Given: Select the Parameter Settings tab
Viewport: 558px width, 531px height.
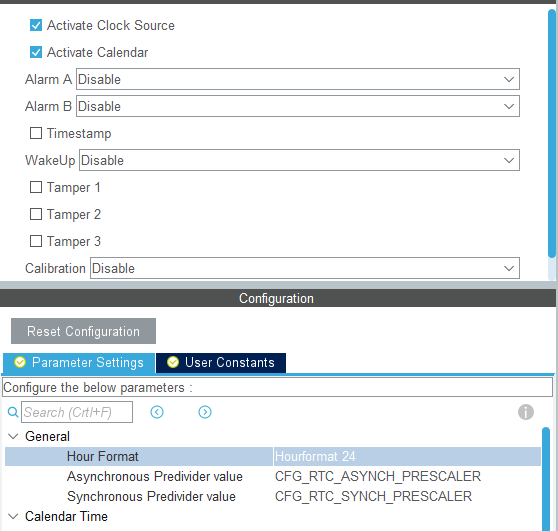Looking at the screenshot, I should click(79, 363).
